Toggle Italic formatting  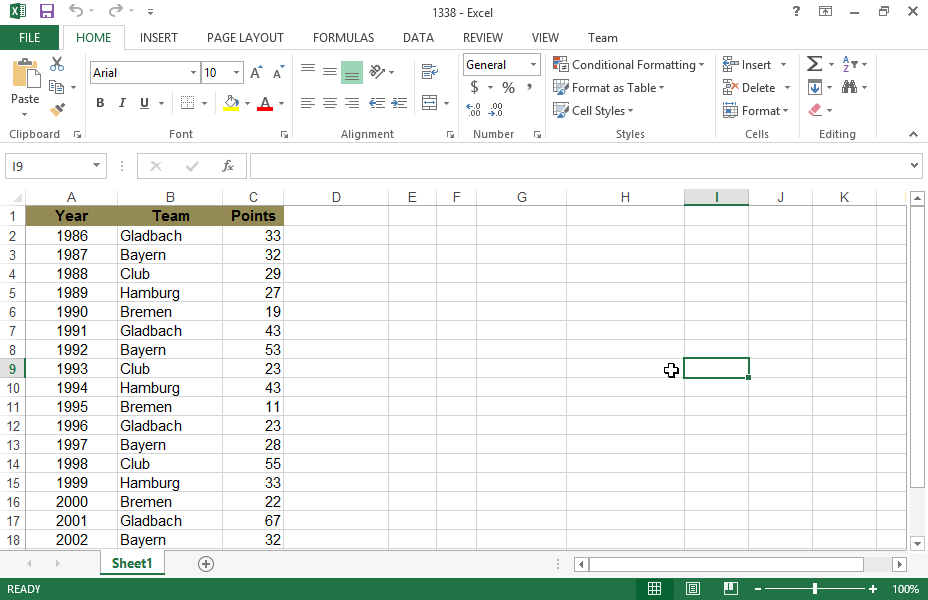pyautogui.click(x=122, y=103)
